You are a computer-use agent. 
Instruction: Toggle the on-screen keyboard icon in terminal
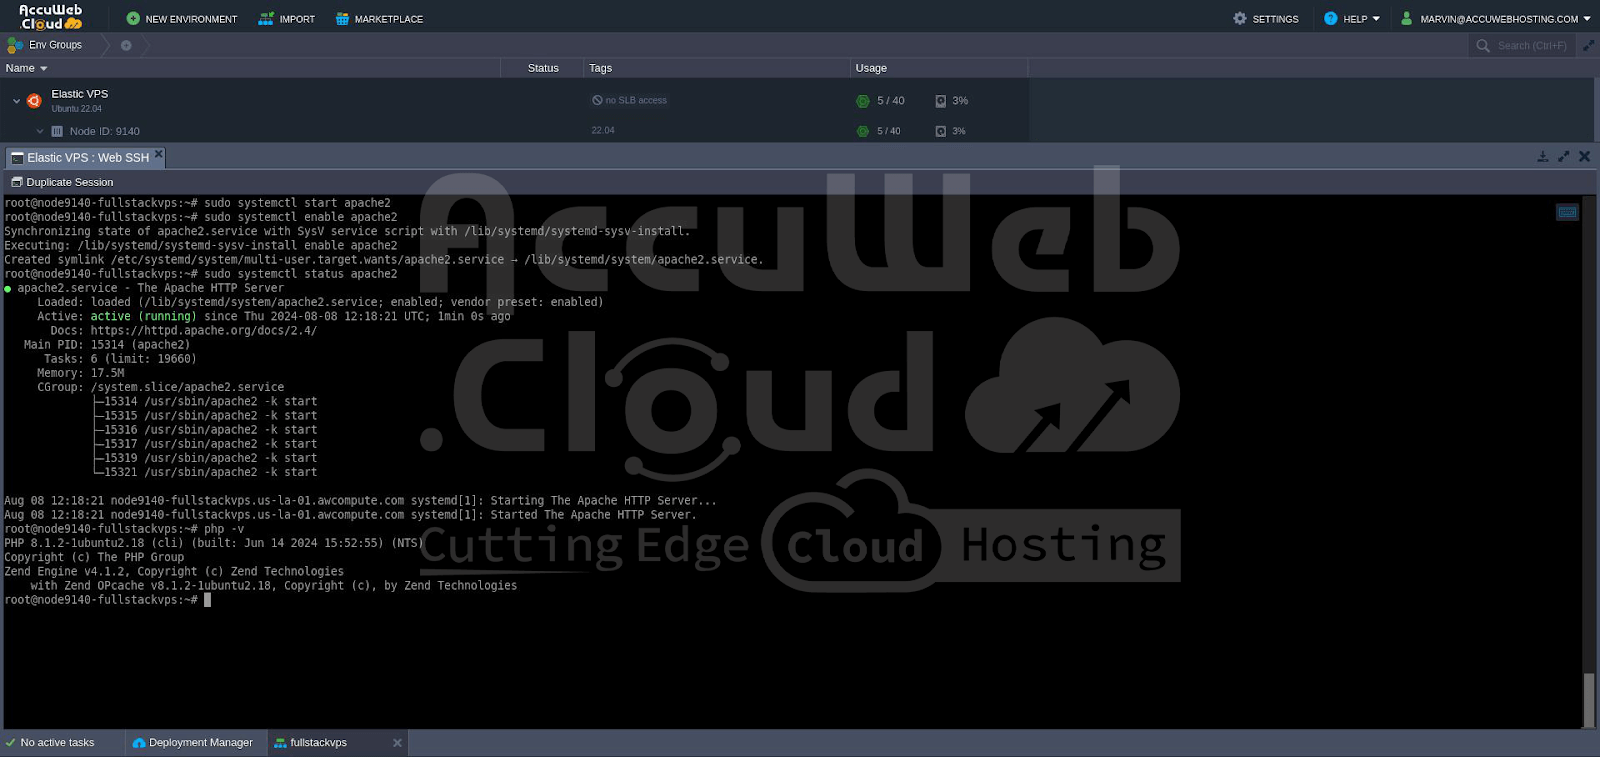(x=1567, y=212)
